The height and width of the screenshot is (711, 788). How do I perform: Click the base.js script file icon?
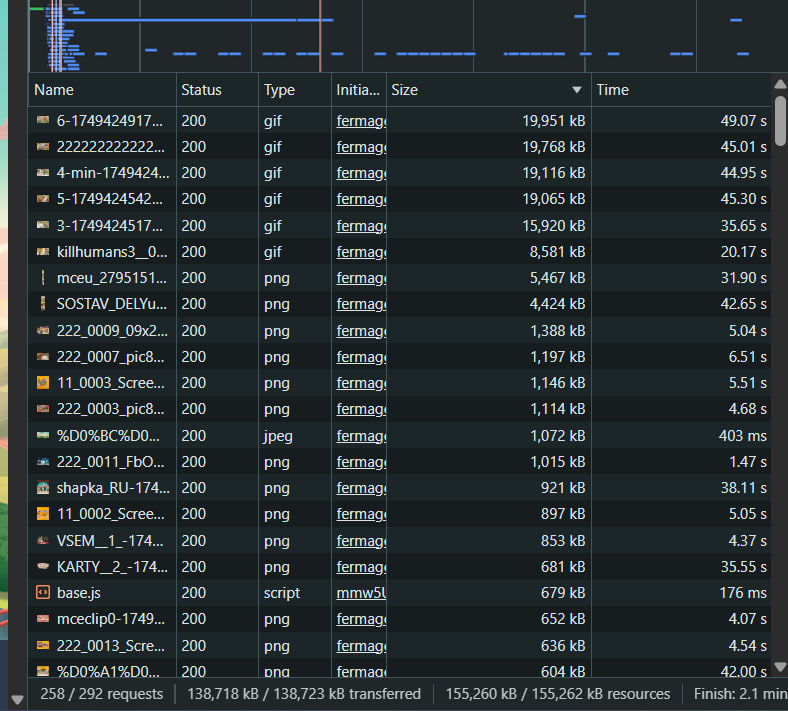[43, 593]
